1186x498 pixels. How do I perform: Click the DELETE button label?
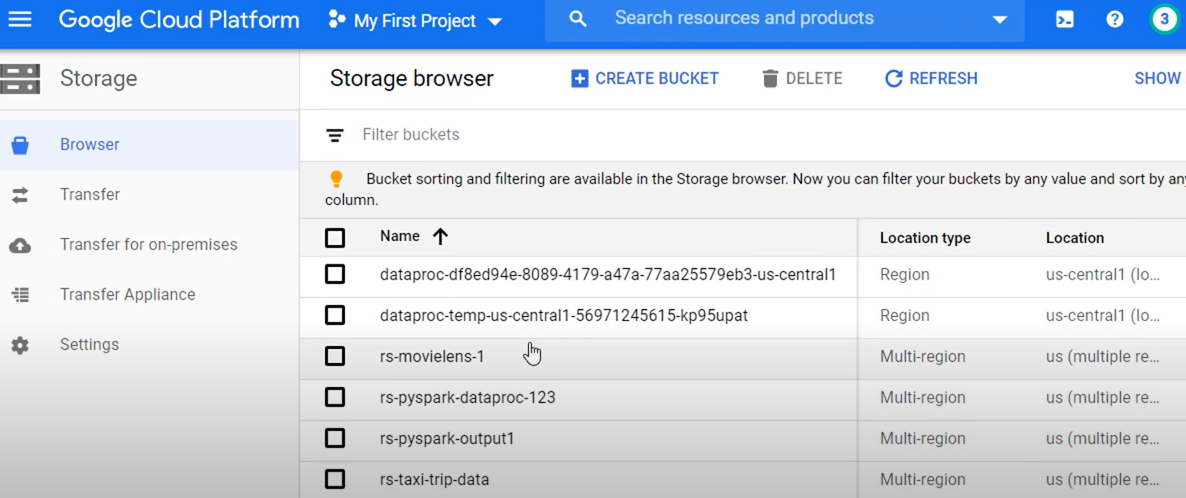pos(814,79)
